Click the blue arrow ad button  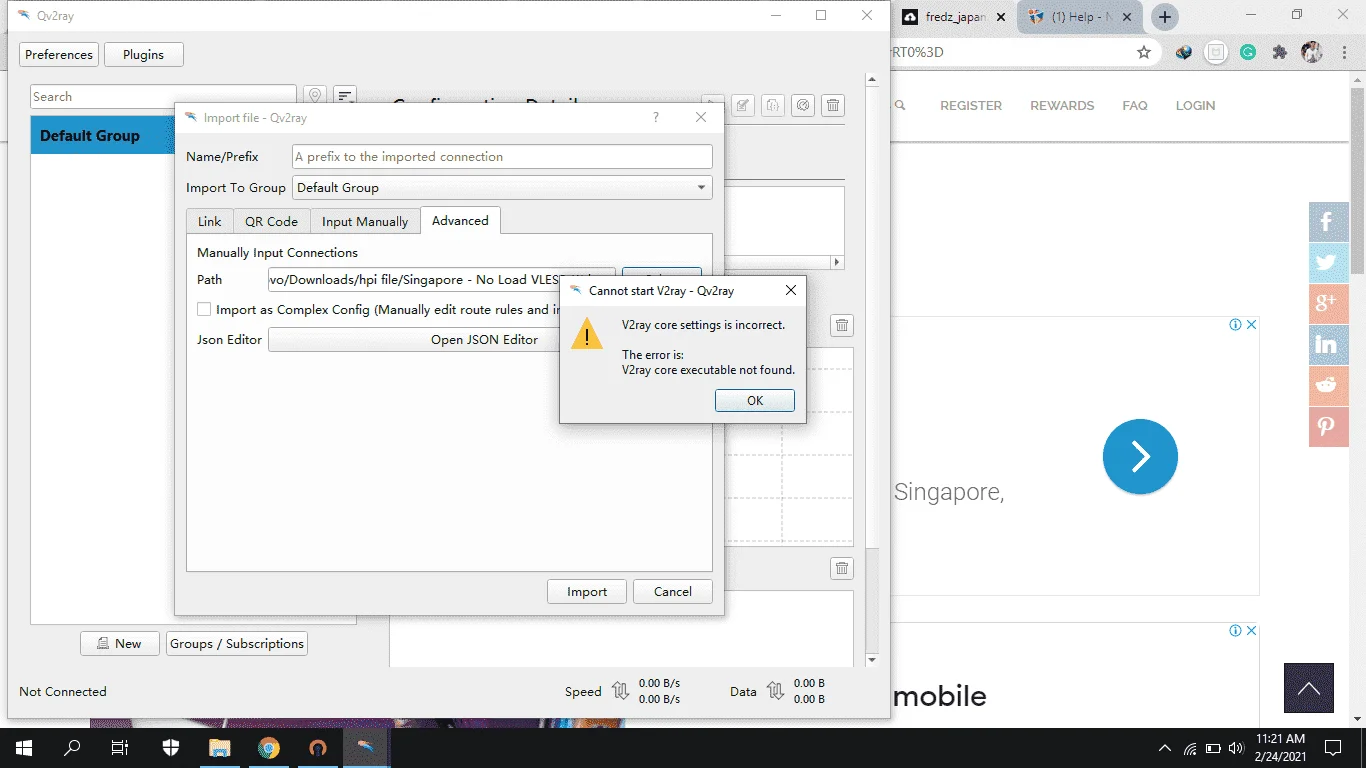(x=1140, y=456)
